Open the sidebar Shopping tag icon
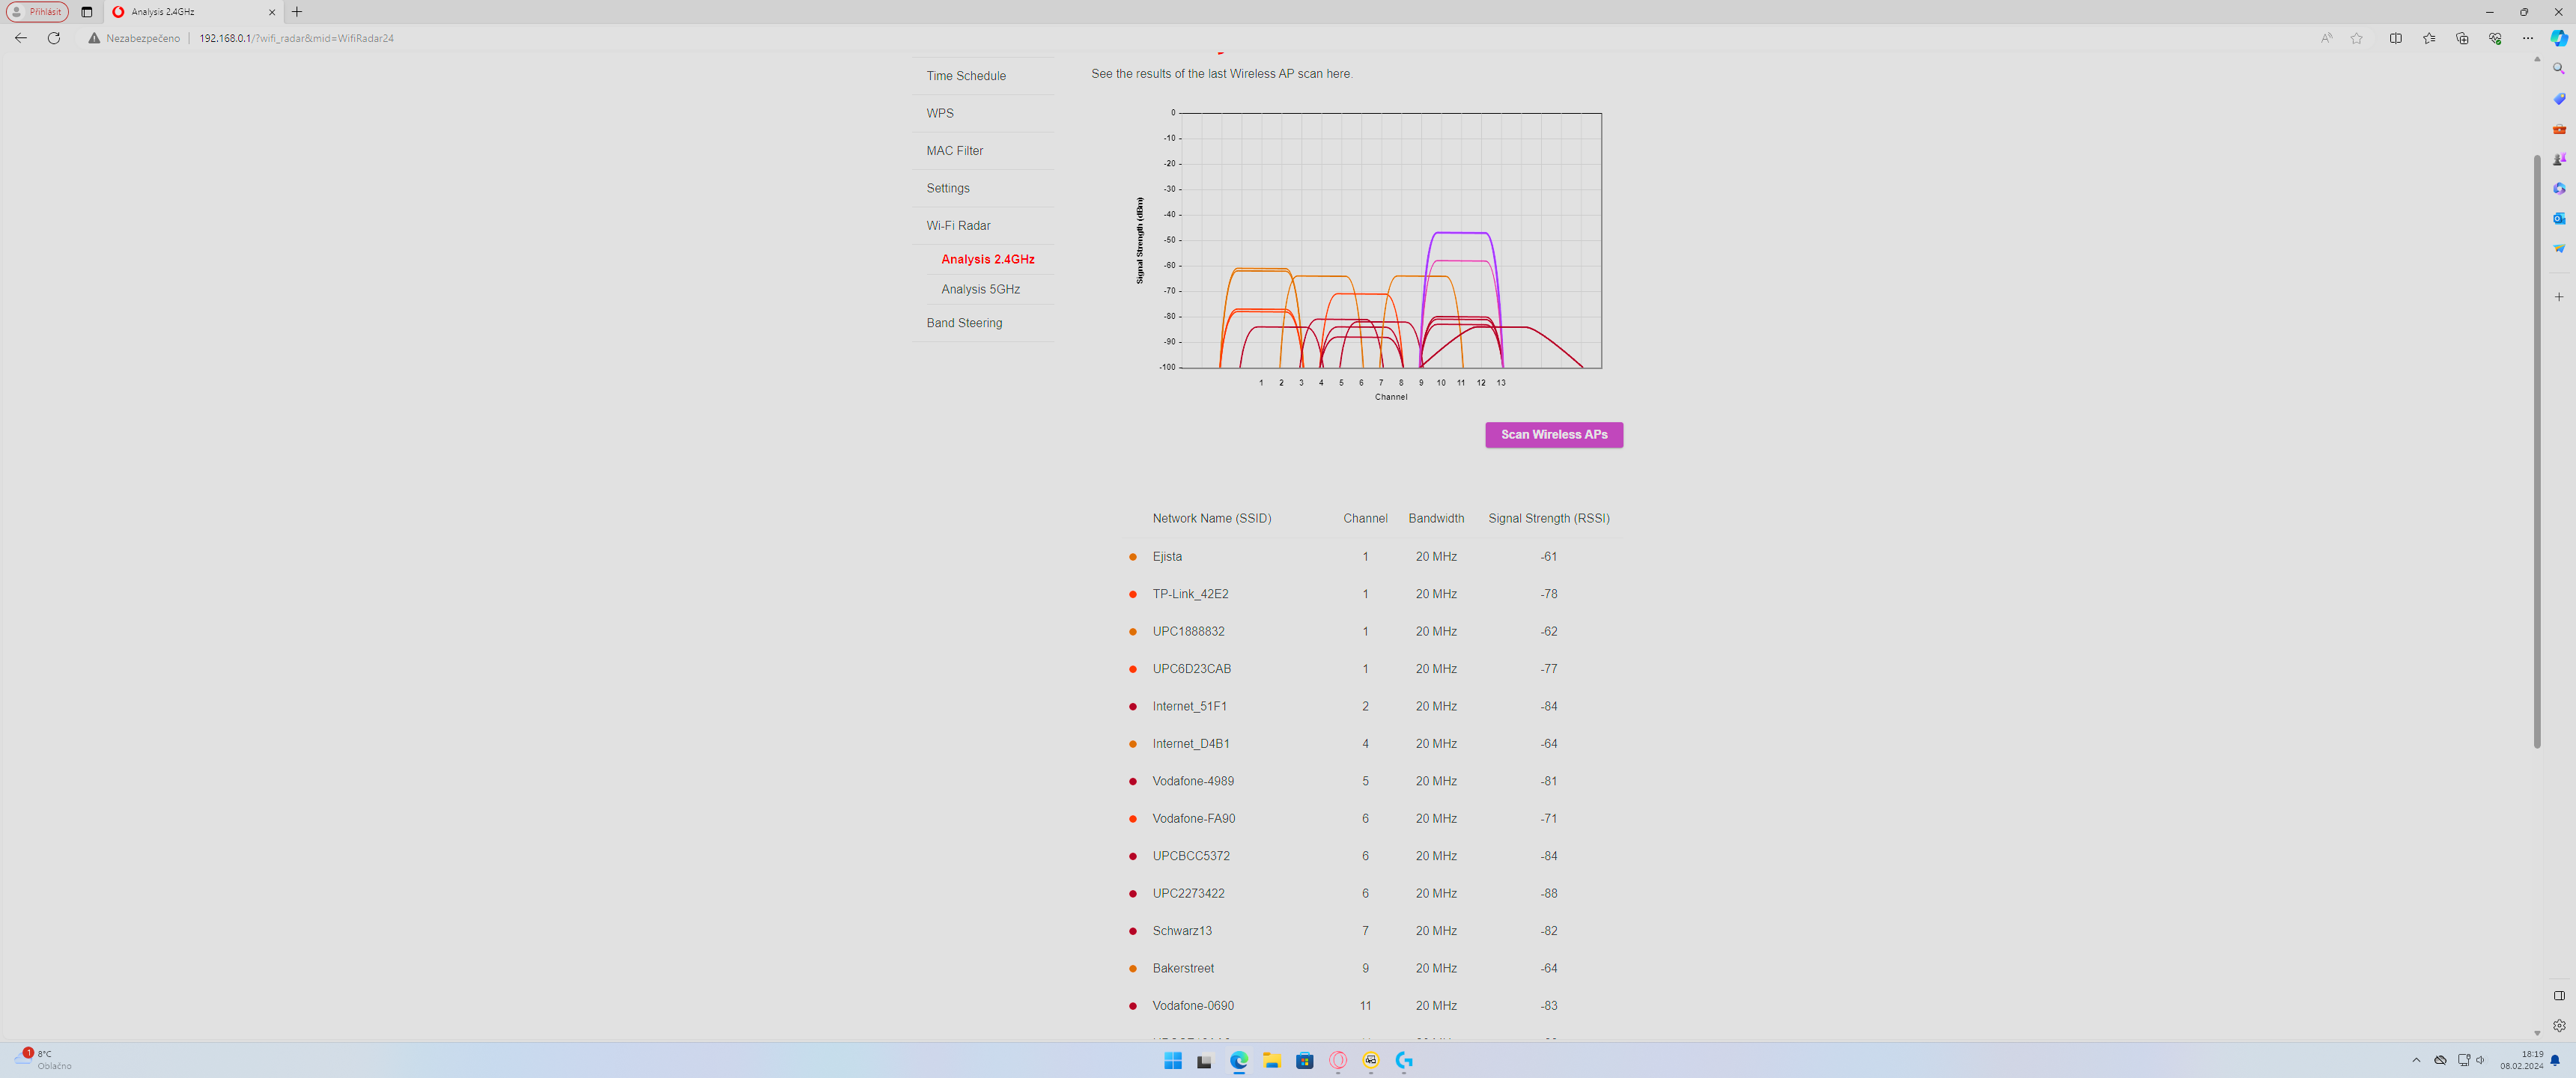The height and width of the screenshot is (1078, 2576). point(2558,99)
